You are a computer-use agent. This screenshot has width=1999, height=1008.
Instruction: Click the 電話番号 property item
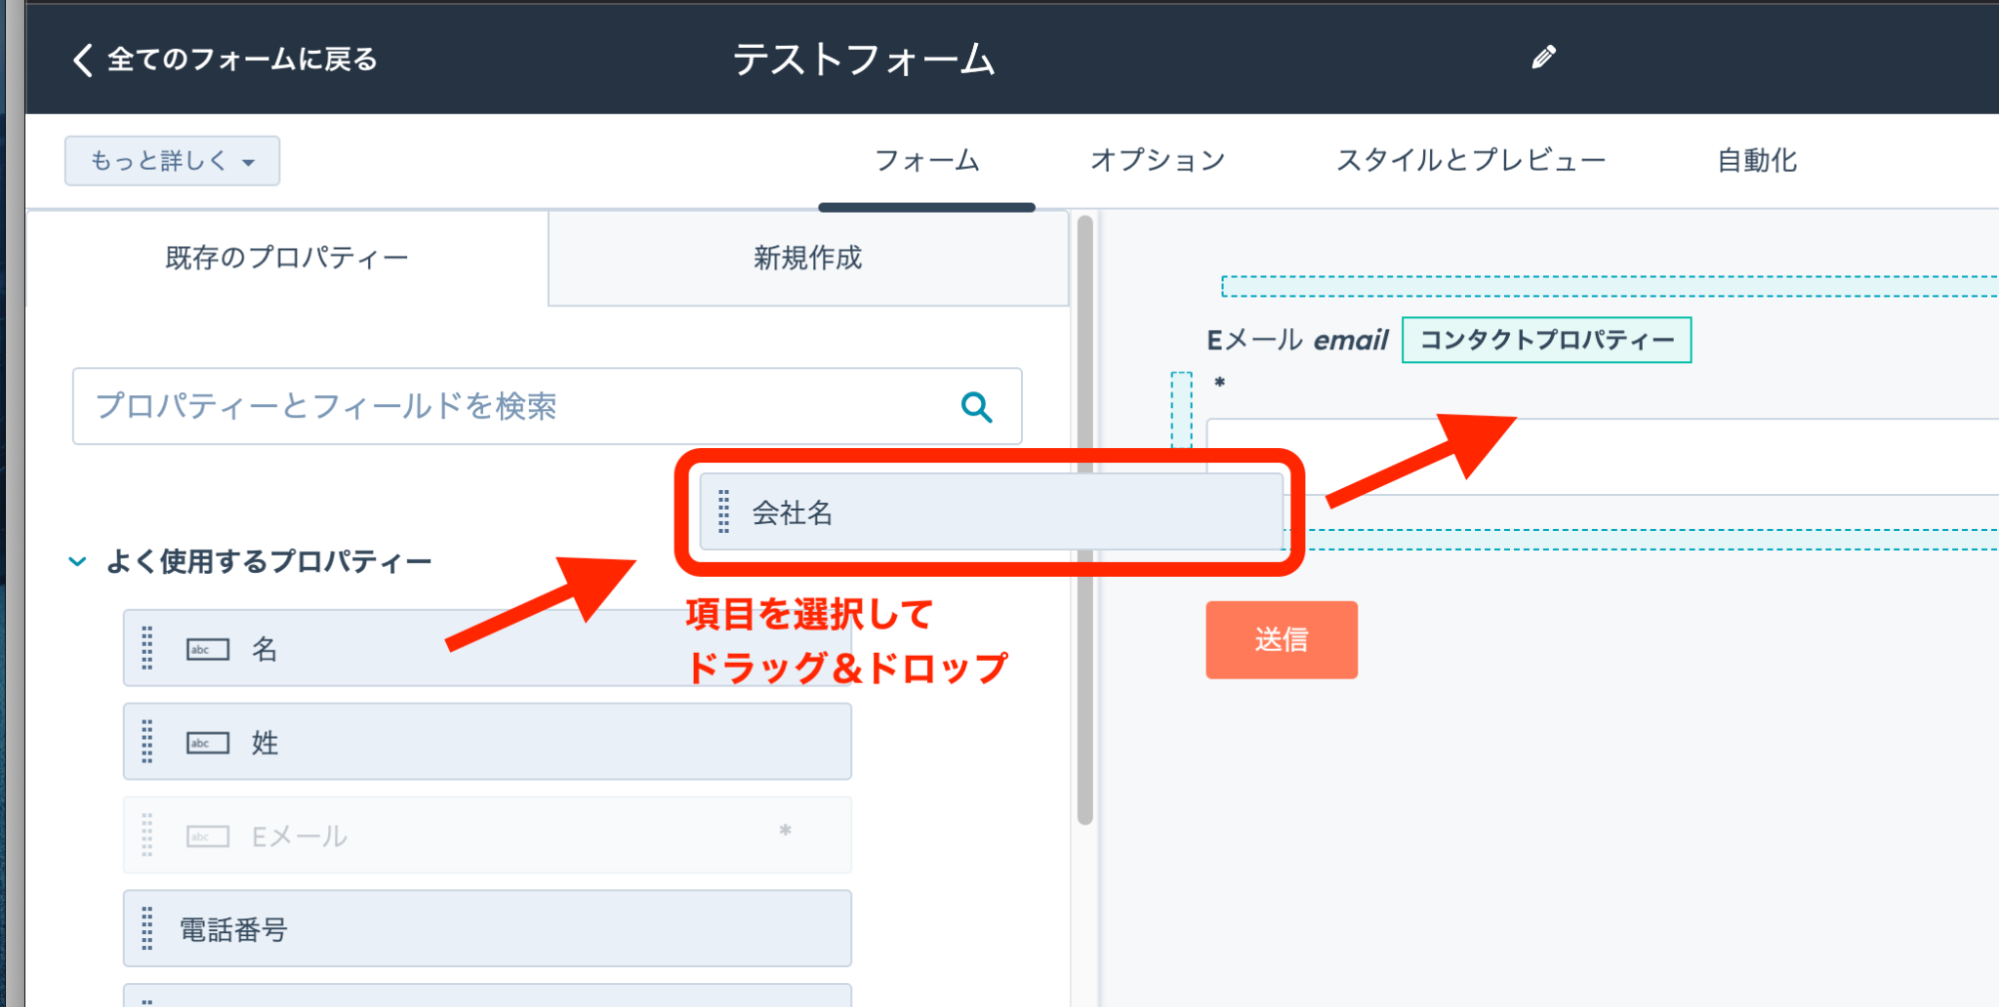[x=487, y=928]
